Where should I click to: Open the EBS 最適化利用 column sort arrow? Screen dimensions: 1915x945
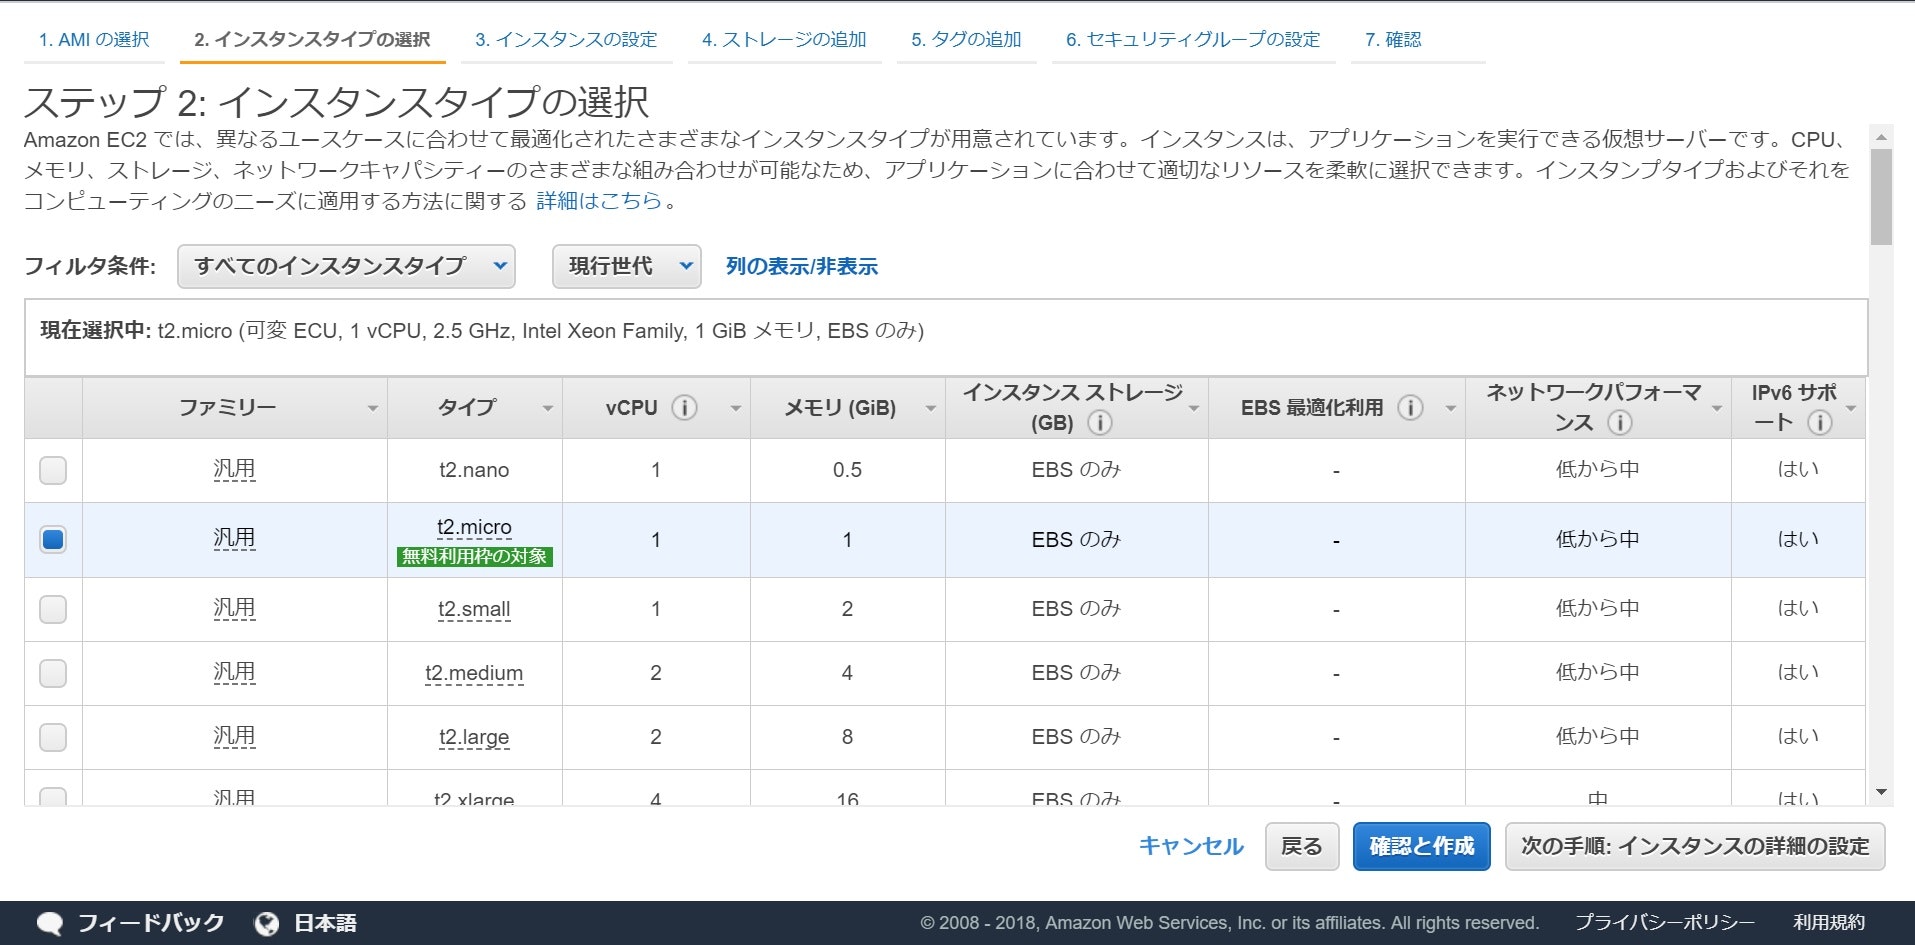click(1450, 408)
